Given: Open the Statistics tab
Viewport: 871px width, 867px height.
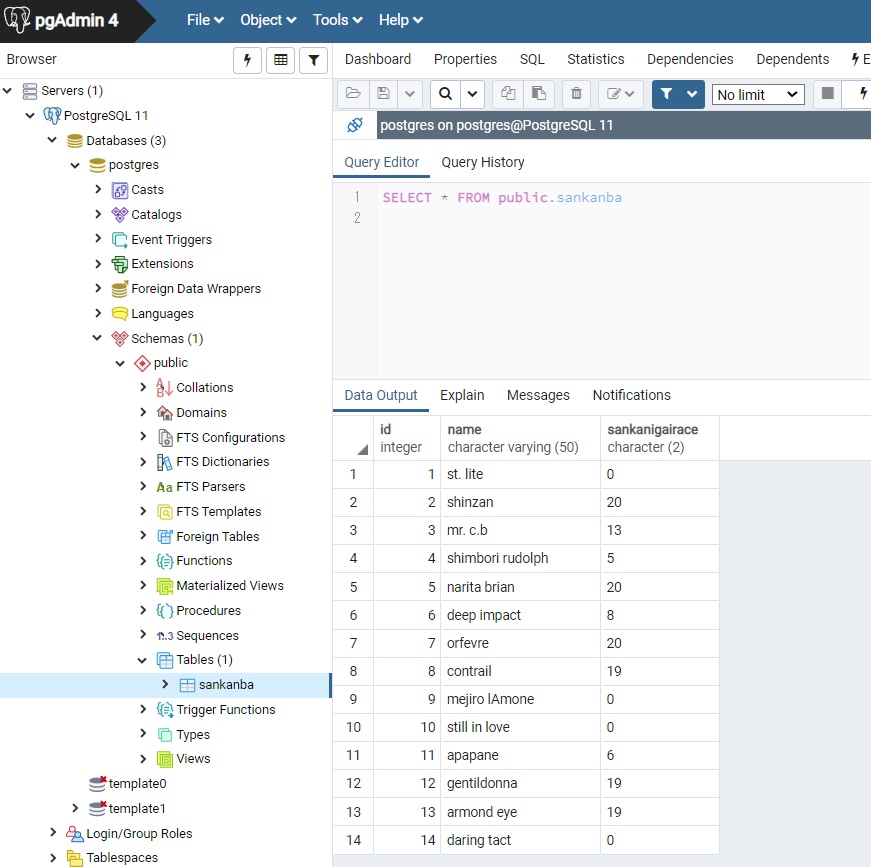Looking at the screenshot, I should point(595,59).
